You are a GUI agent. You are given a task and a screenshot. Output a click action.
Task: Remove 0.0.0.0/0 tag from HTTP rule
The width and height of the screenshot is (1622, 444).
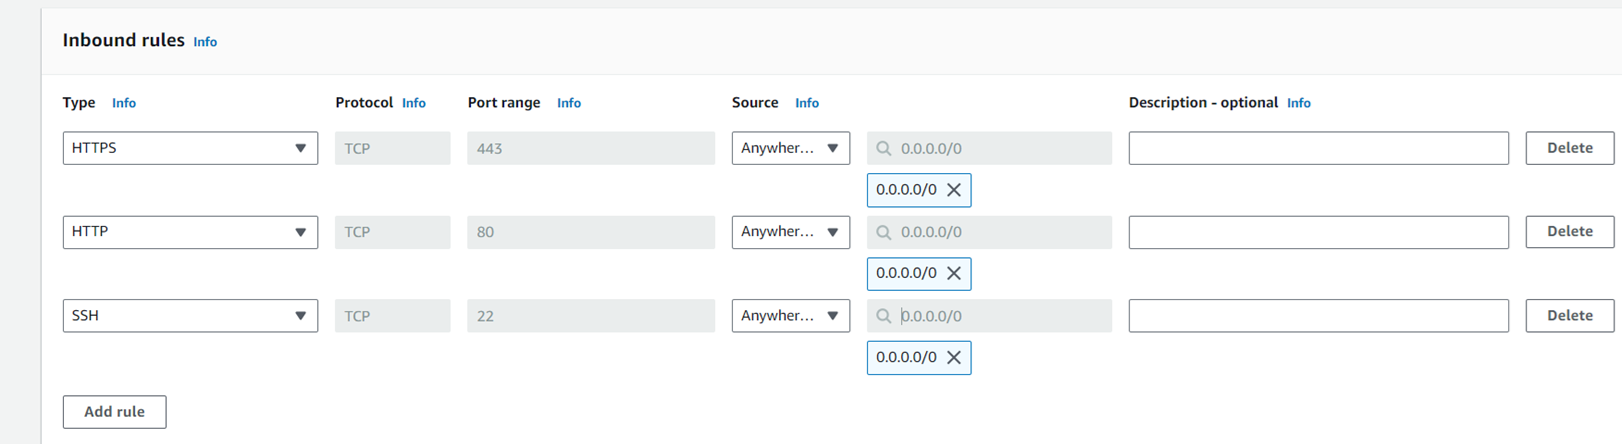pos(954,273)
